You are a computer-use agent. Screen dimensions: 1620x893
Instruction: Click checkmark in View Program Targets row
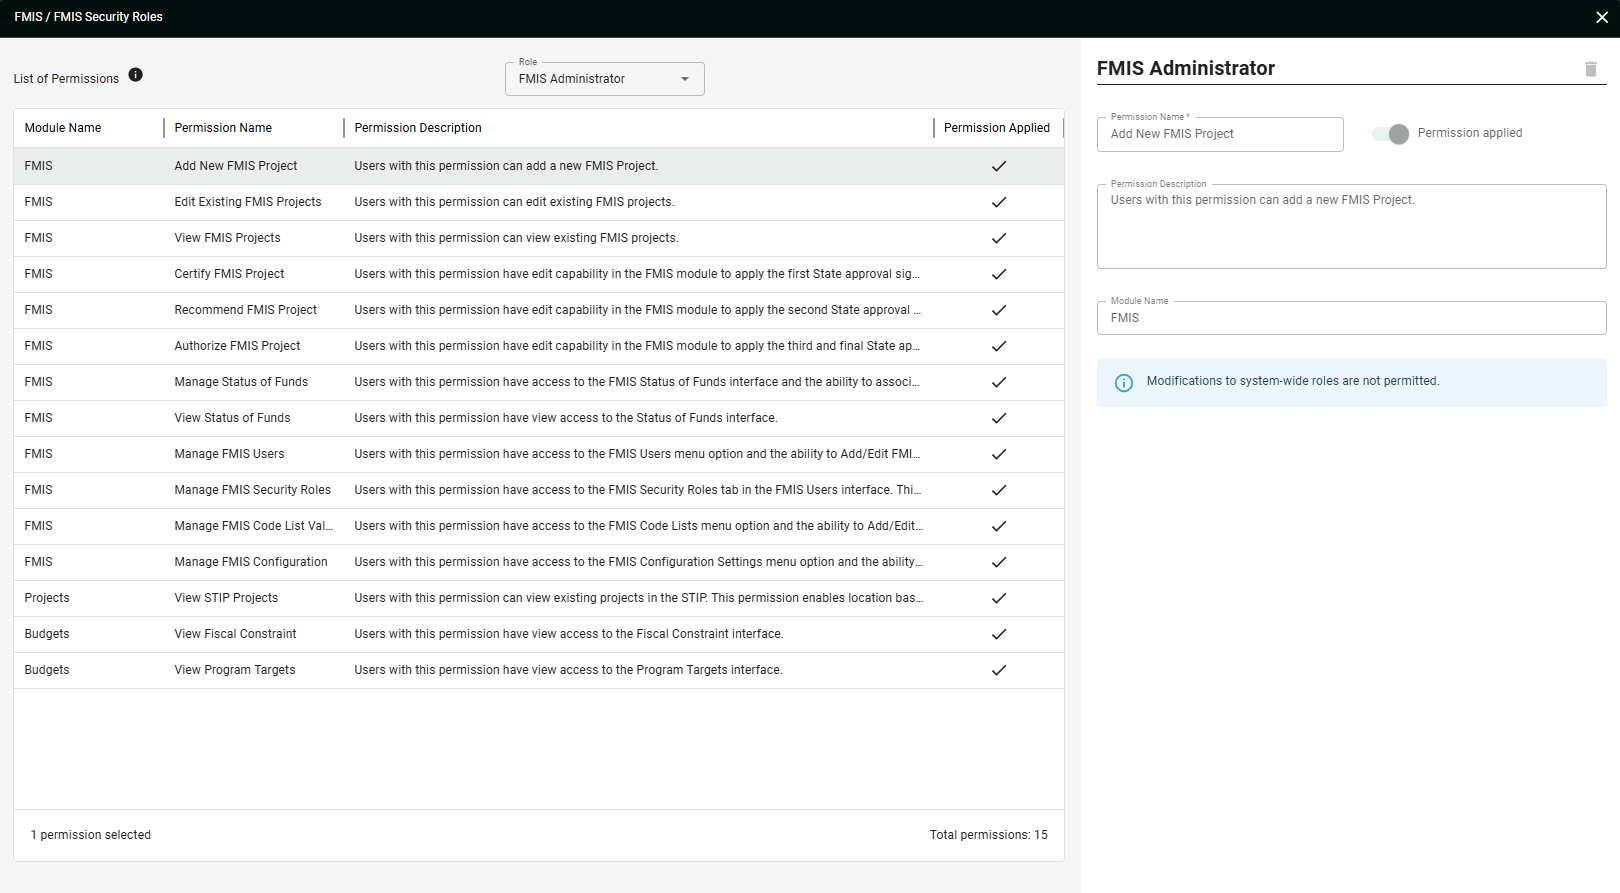[x=999, y=670]
